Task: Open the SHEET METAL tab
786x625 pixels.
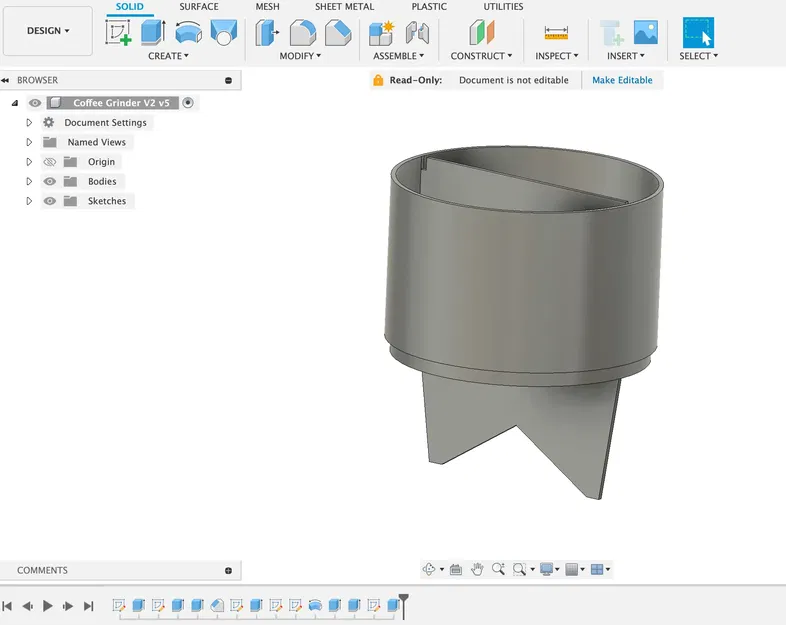Action: [x=344, y=7]
